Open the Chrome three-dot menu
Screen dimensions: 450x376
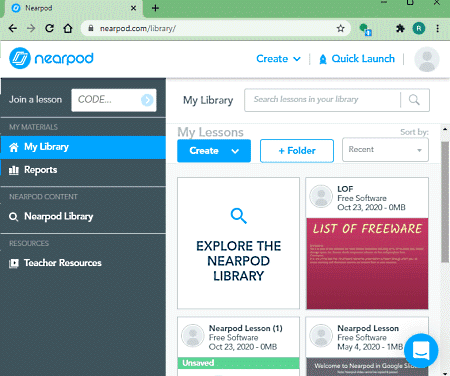pos(437,28)
